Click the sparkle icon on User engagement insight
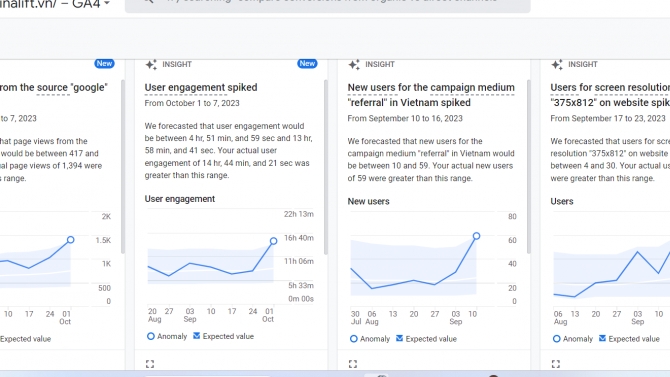The height and width of the screenshot is (377, 670). click(151, 65)
